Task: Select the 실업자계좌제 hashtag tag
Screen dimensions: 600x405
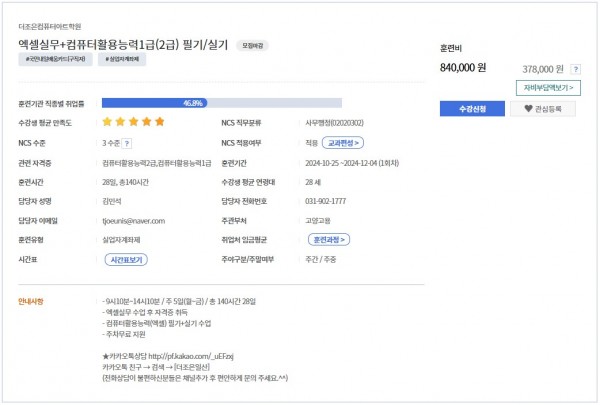Action: click(122, 59)
